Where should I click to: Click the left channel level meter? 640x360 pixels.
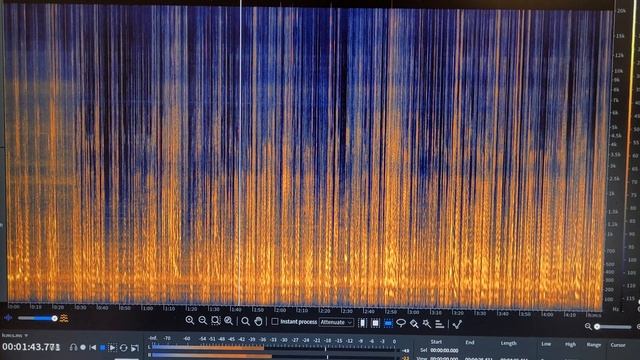pyautogui.click(x=273, y=348)
